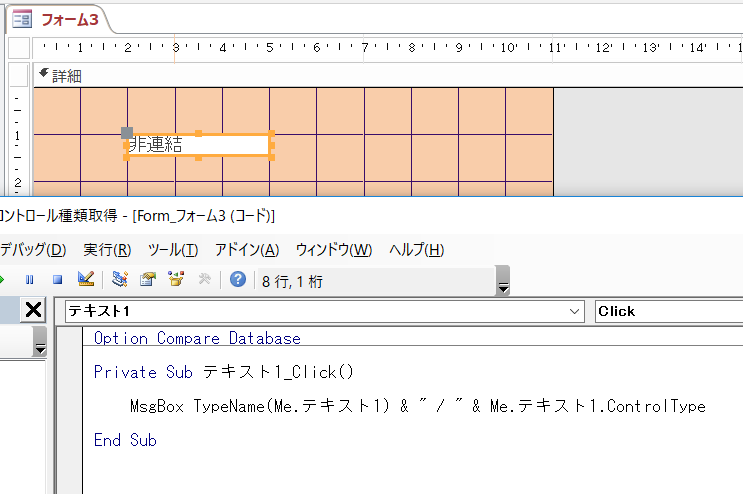
Task: Click the gray move handle of text box
Action: 127,133
